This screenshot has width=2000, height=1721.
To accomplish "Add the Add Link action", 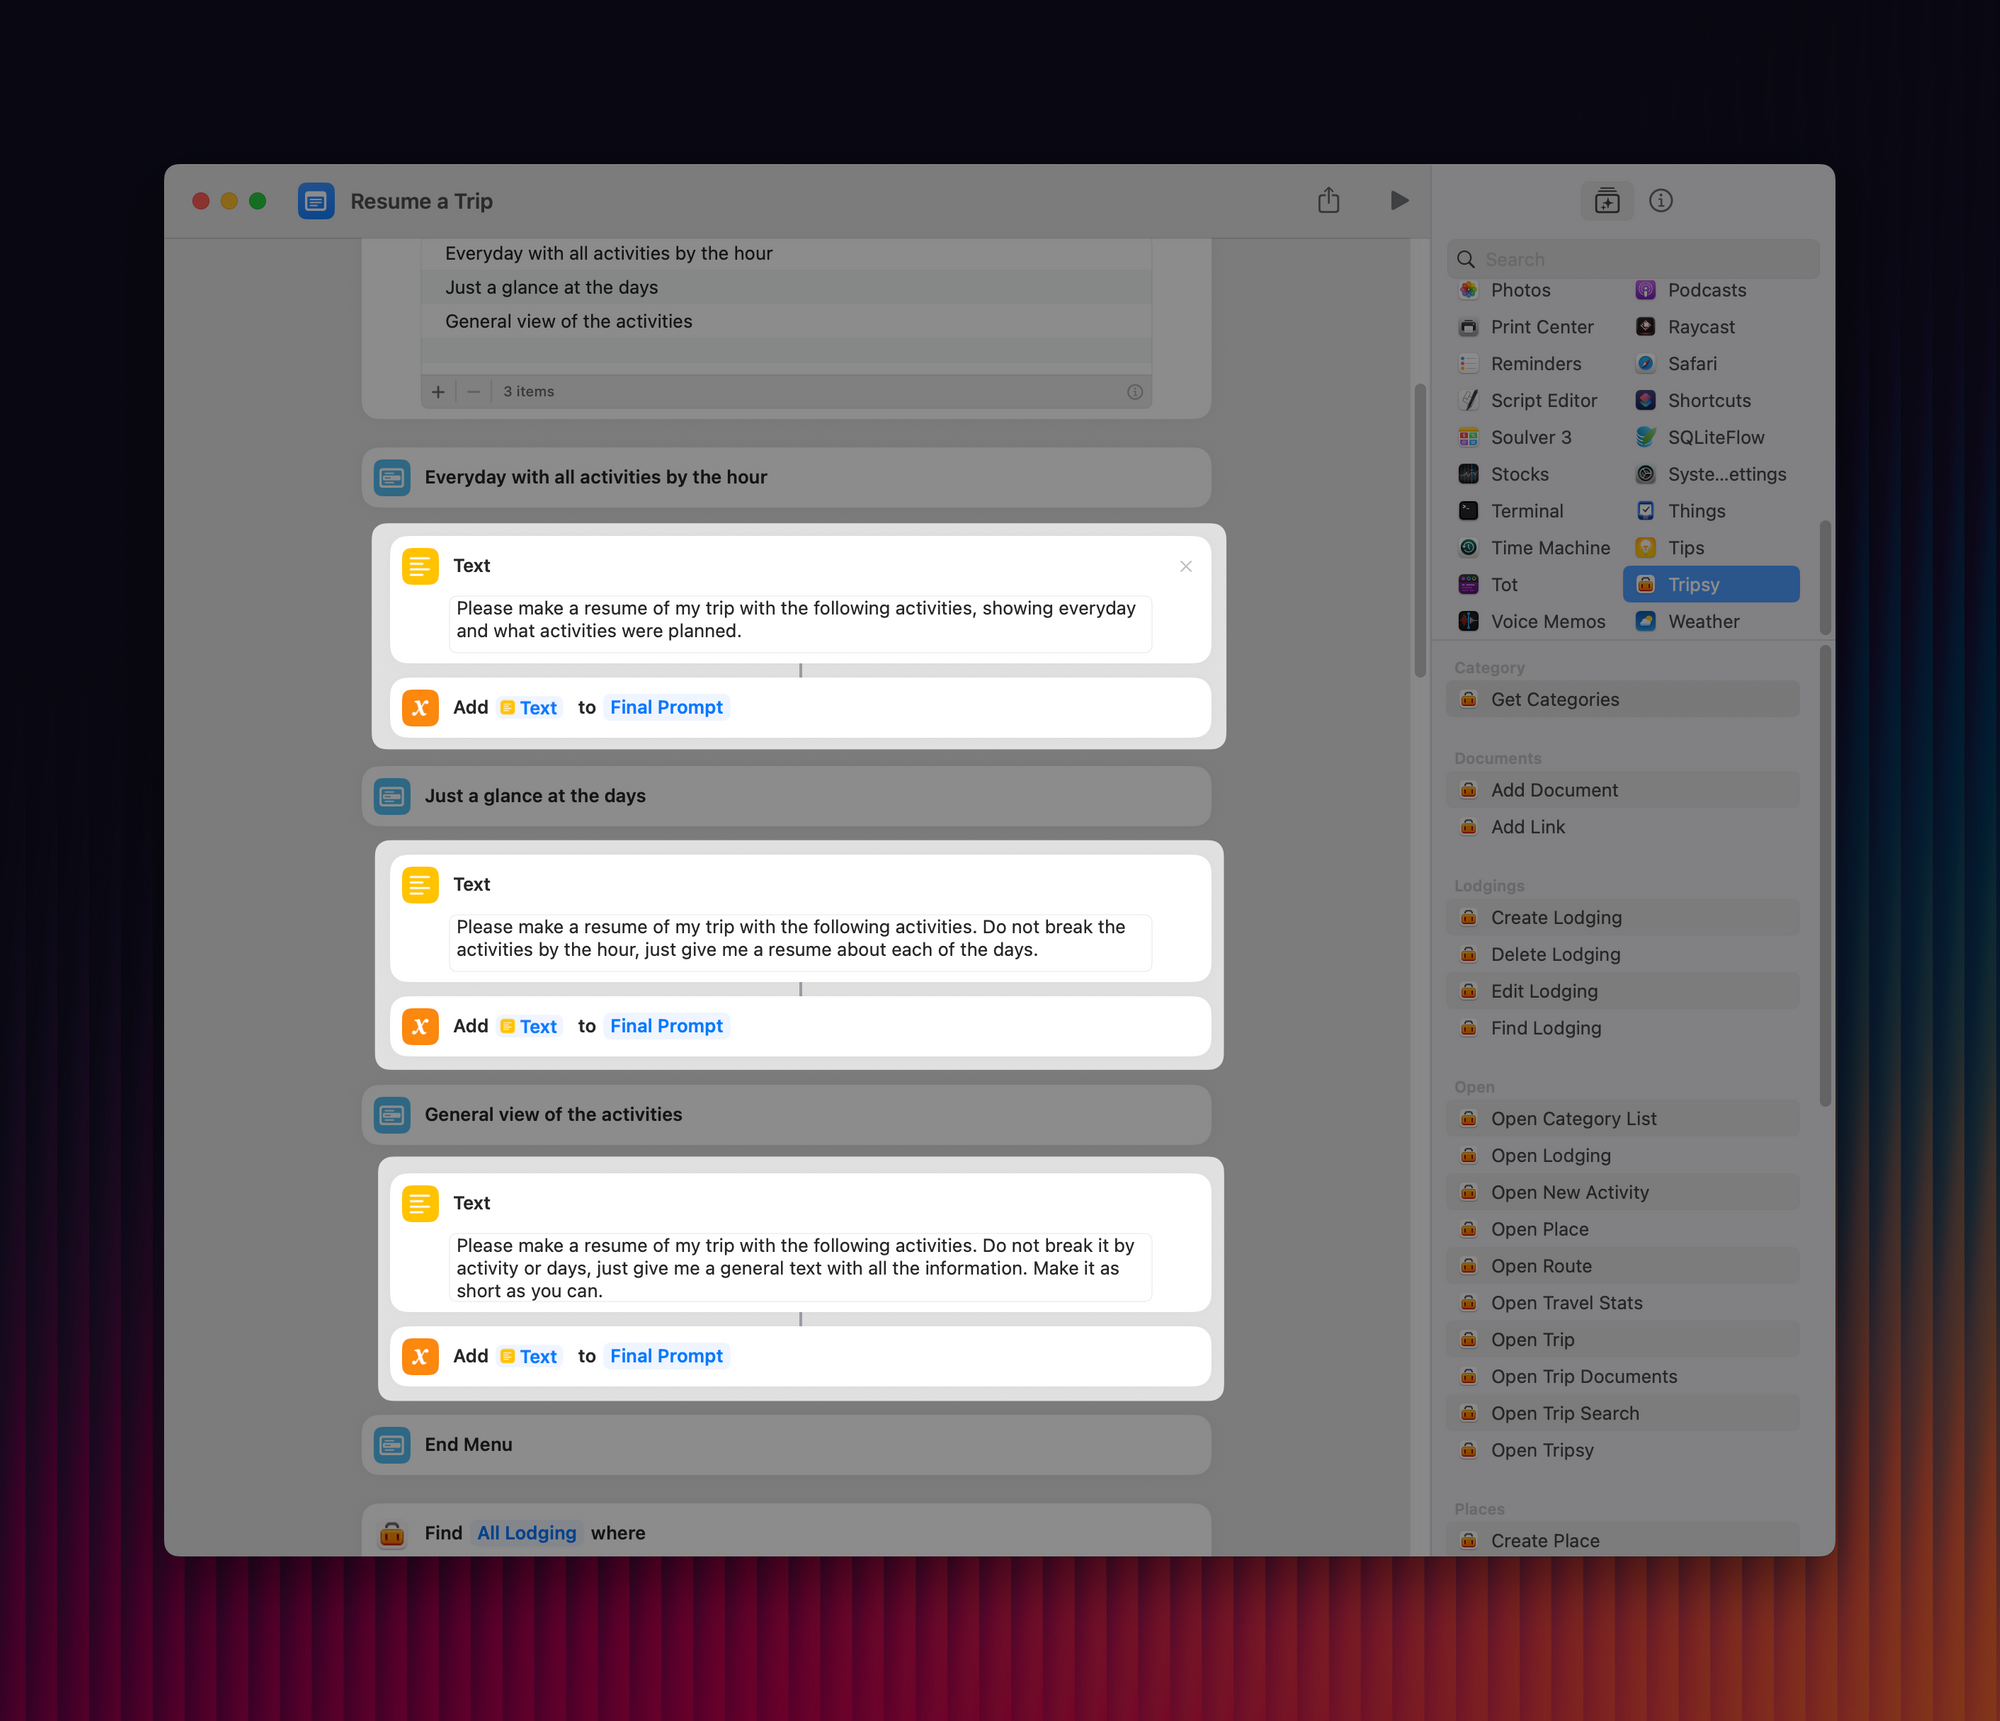I will click(x=1622, y=827).
